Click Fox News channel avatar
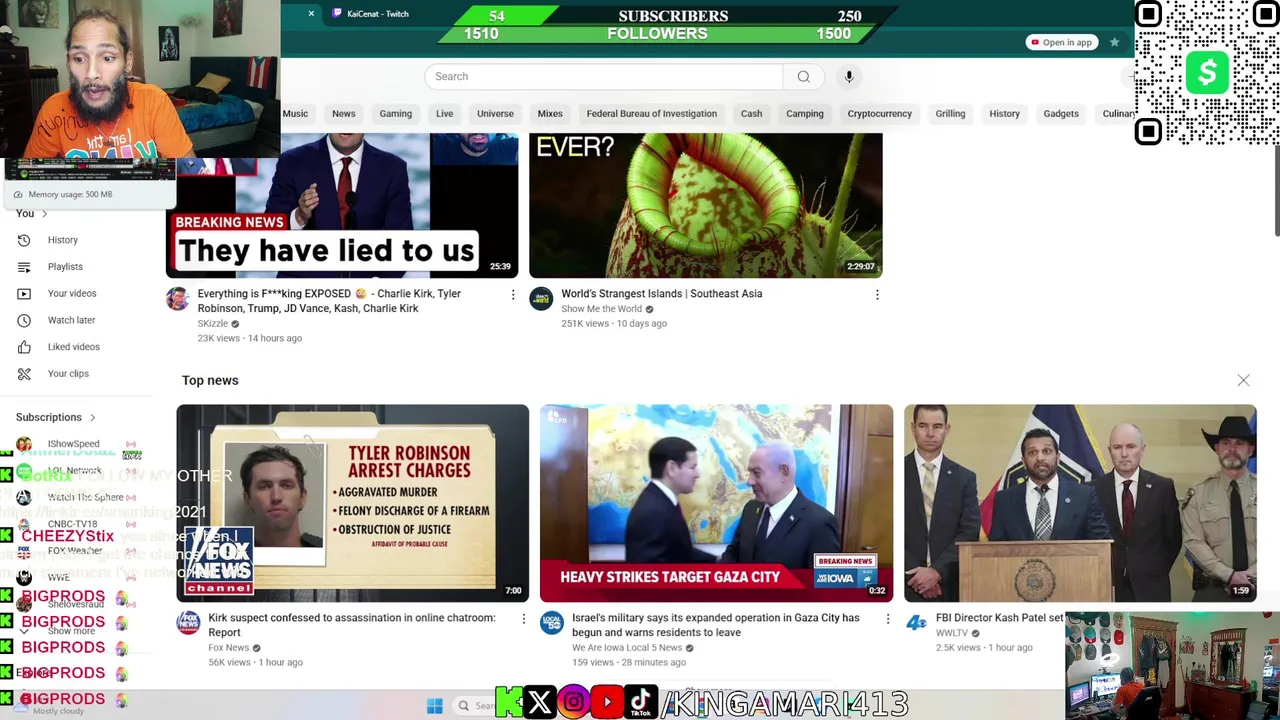 pos(188,623)
